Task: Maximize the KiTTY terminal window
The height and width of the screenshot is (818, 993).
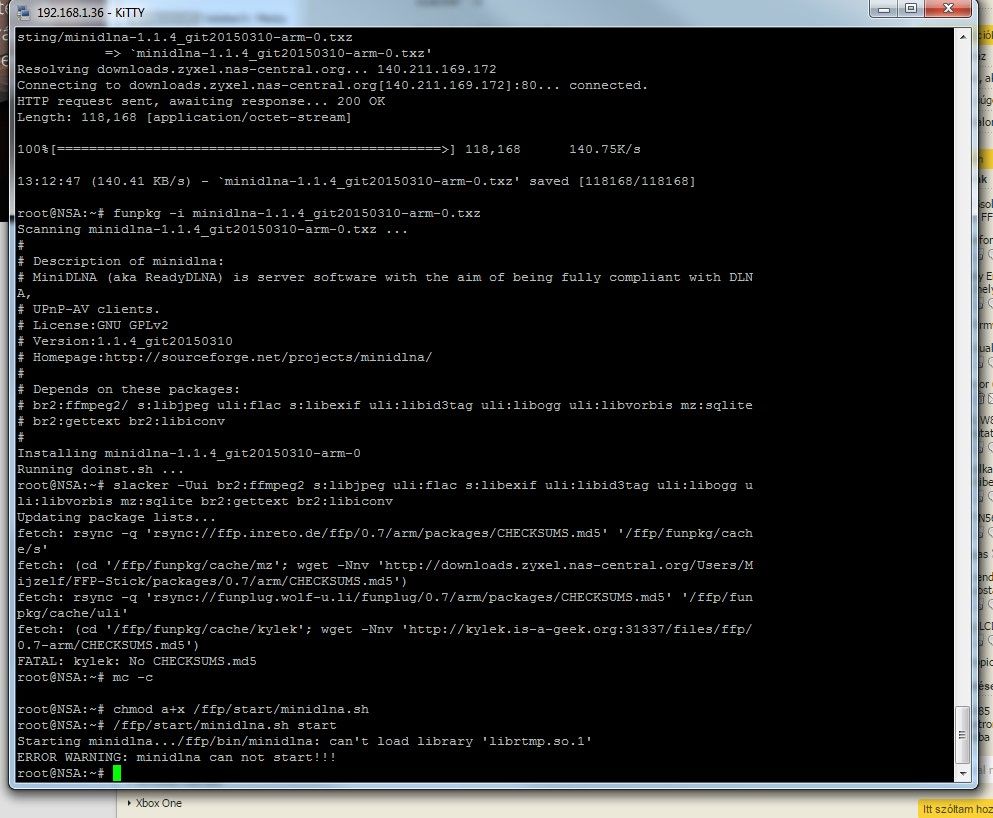Action: [911, 9]
